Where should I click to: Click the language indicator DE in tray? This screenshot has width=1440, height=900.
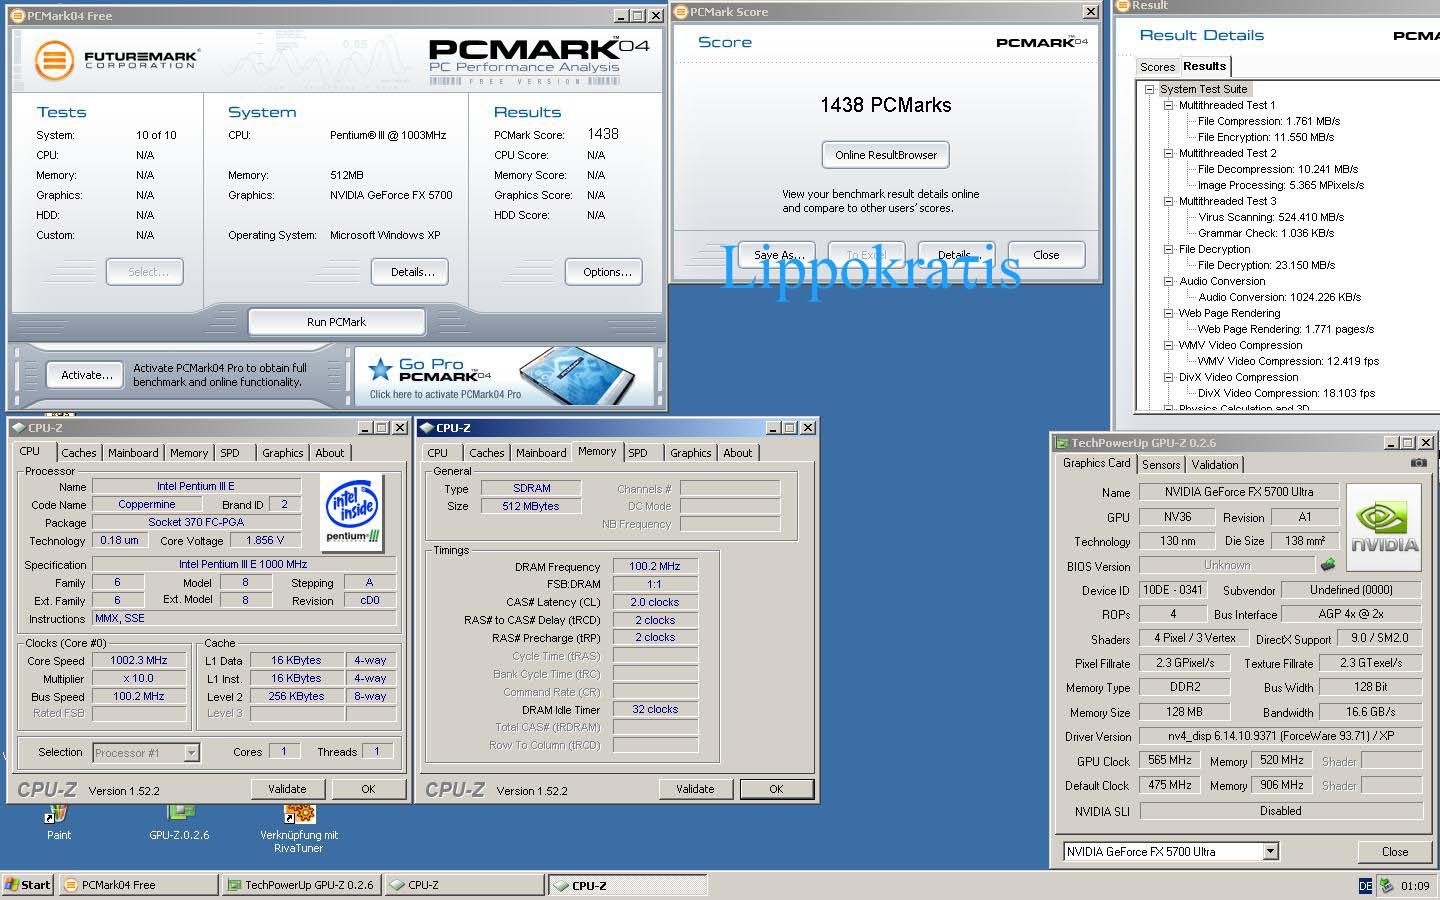tap(1365, 885)
